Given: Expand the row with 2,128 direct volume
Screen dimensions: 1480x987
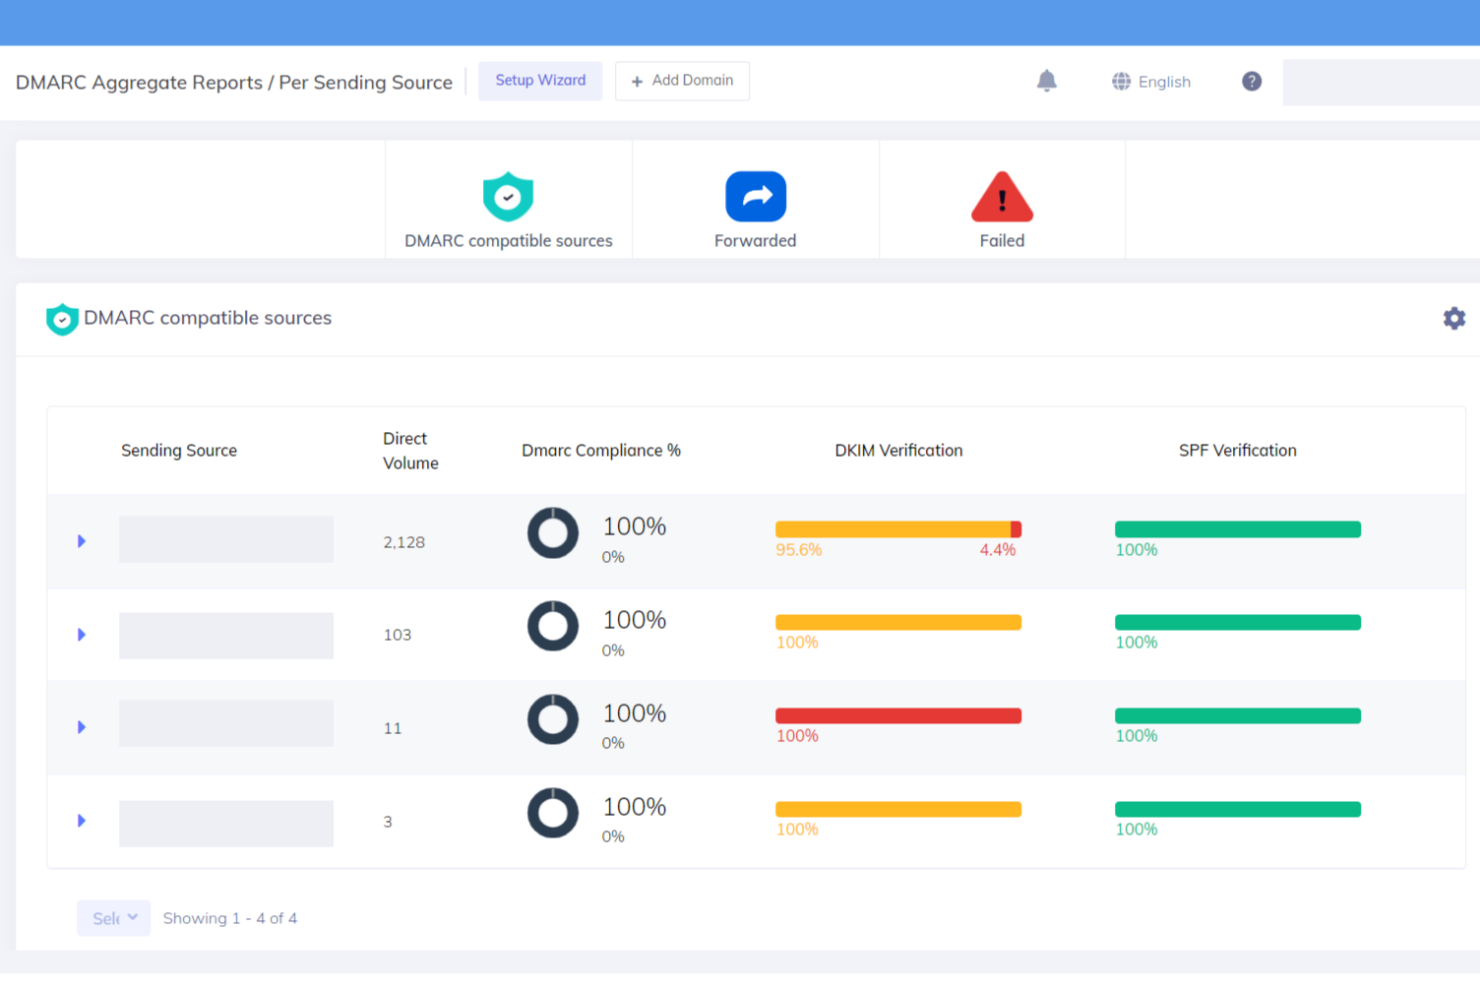Looking at the screenshot, I should tap(82, 541).
